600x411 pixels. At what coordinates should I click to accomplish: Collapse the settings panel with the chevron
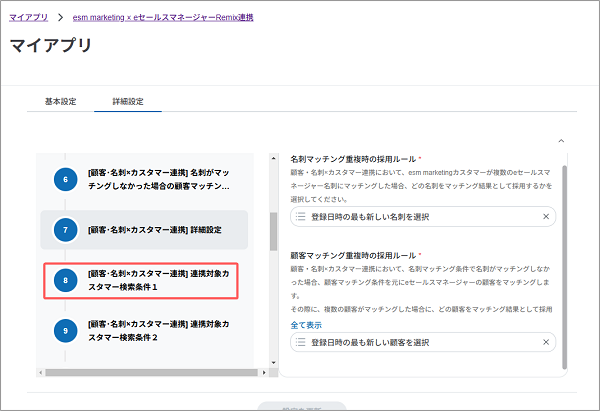click(560, 141)
